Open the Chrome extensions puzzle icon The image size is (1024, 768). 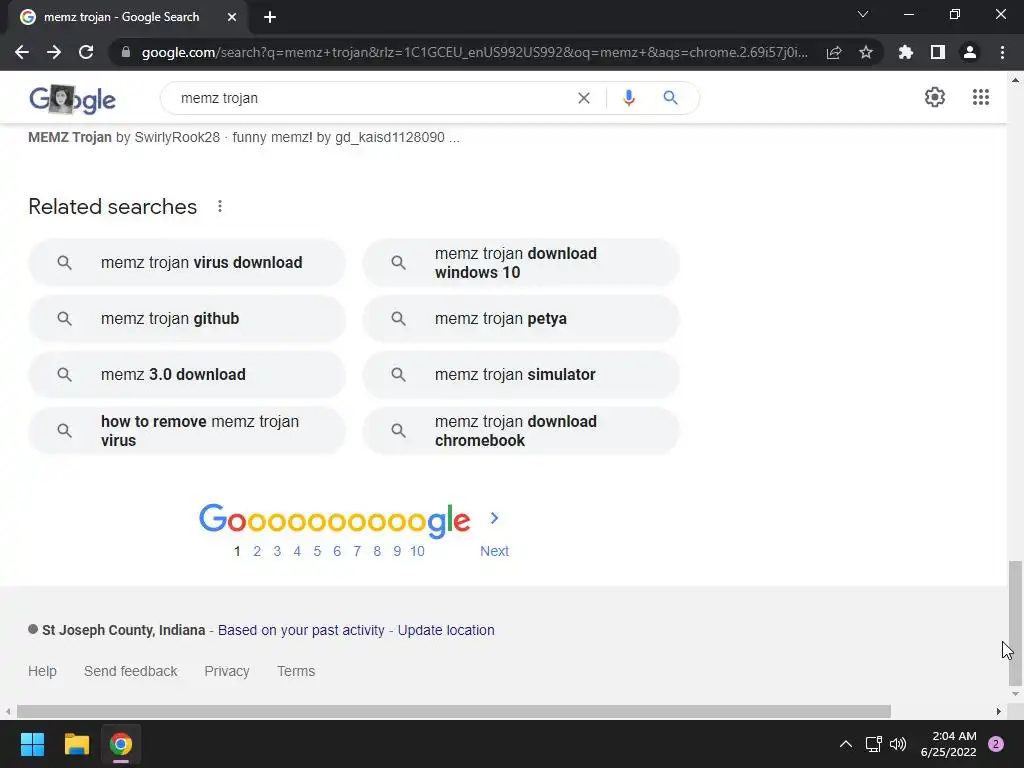click(x=906, y=52)
